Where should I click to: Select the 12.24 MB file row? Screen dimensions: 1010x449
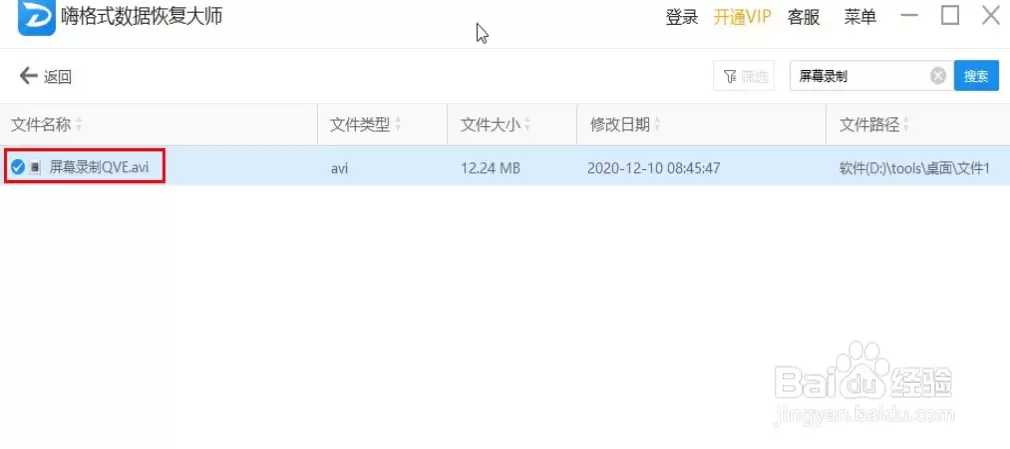coord(505,167)
